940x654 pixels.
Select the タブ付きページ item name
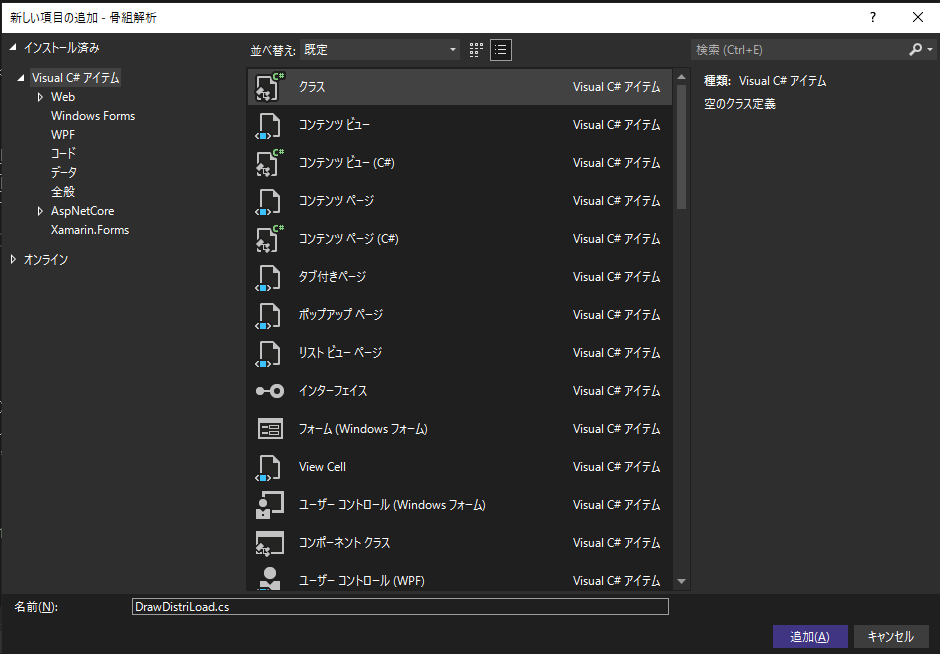(x=332, y=277)
